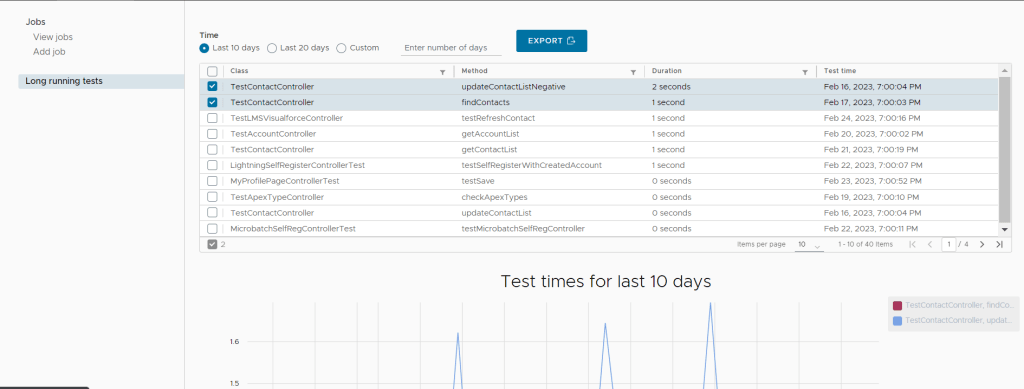Check the getContactList row checkbox

(x=212, y=149)
